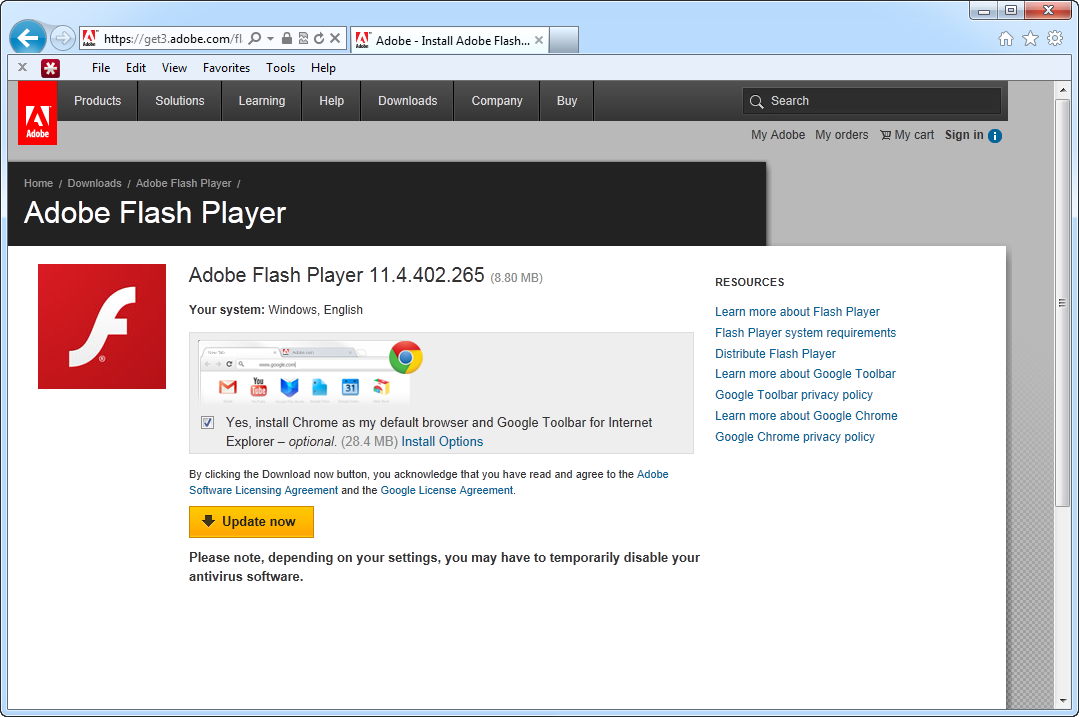Open the address bar dropdown arrow
Screen dimensions: 1079x717
point(270,39)
